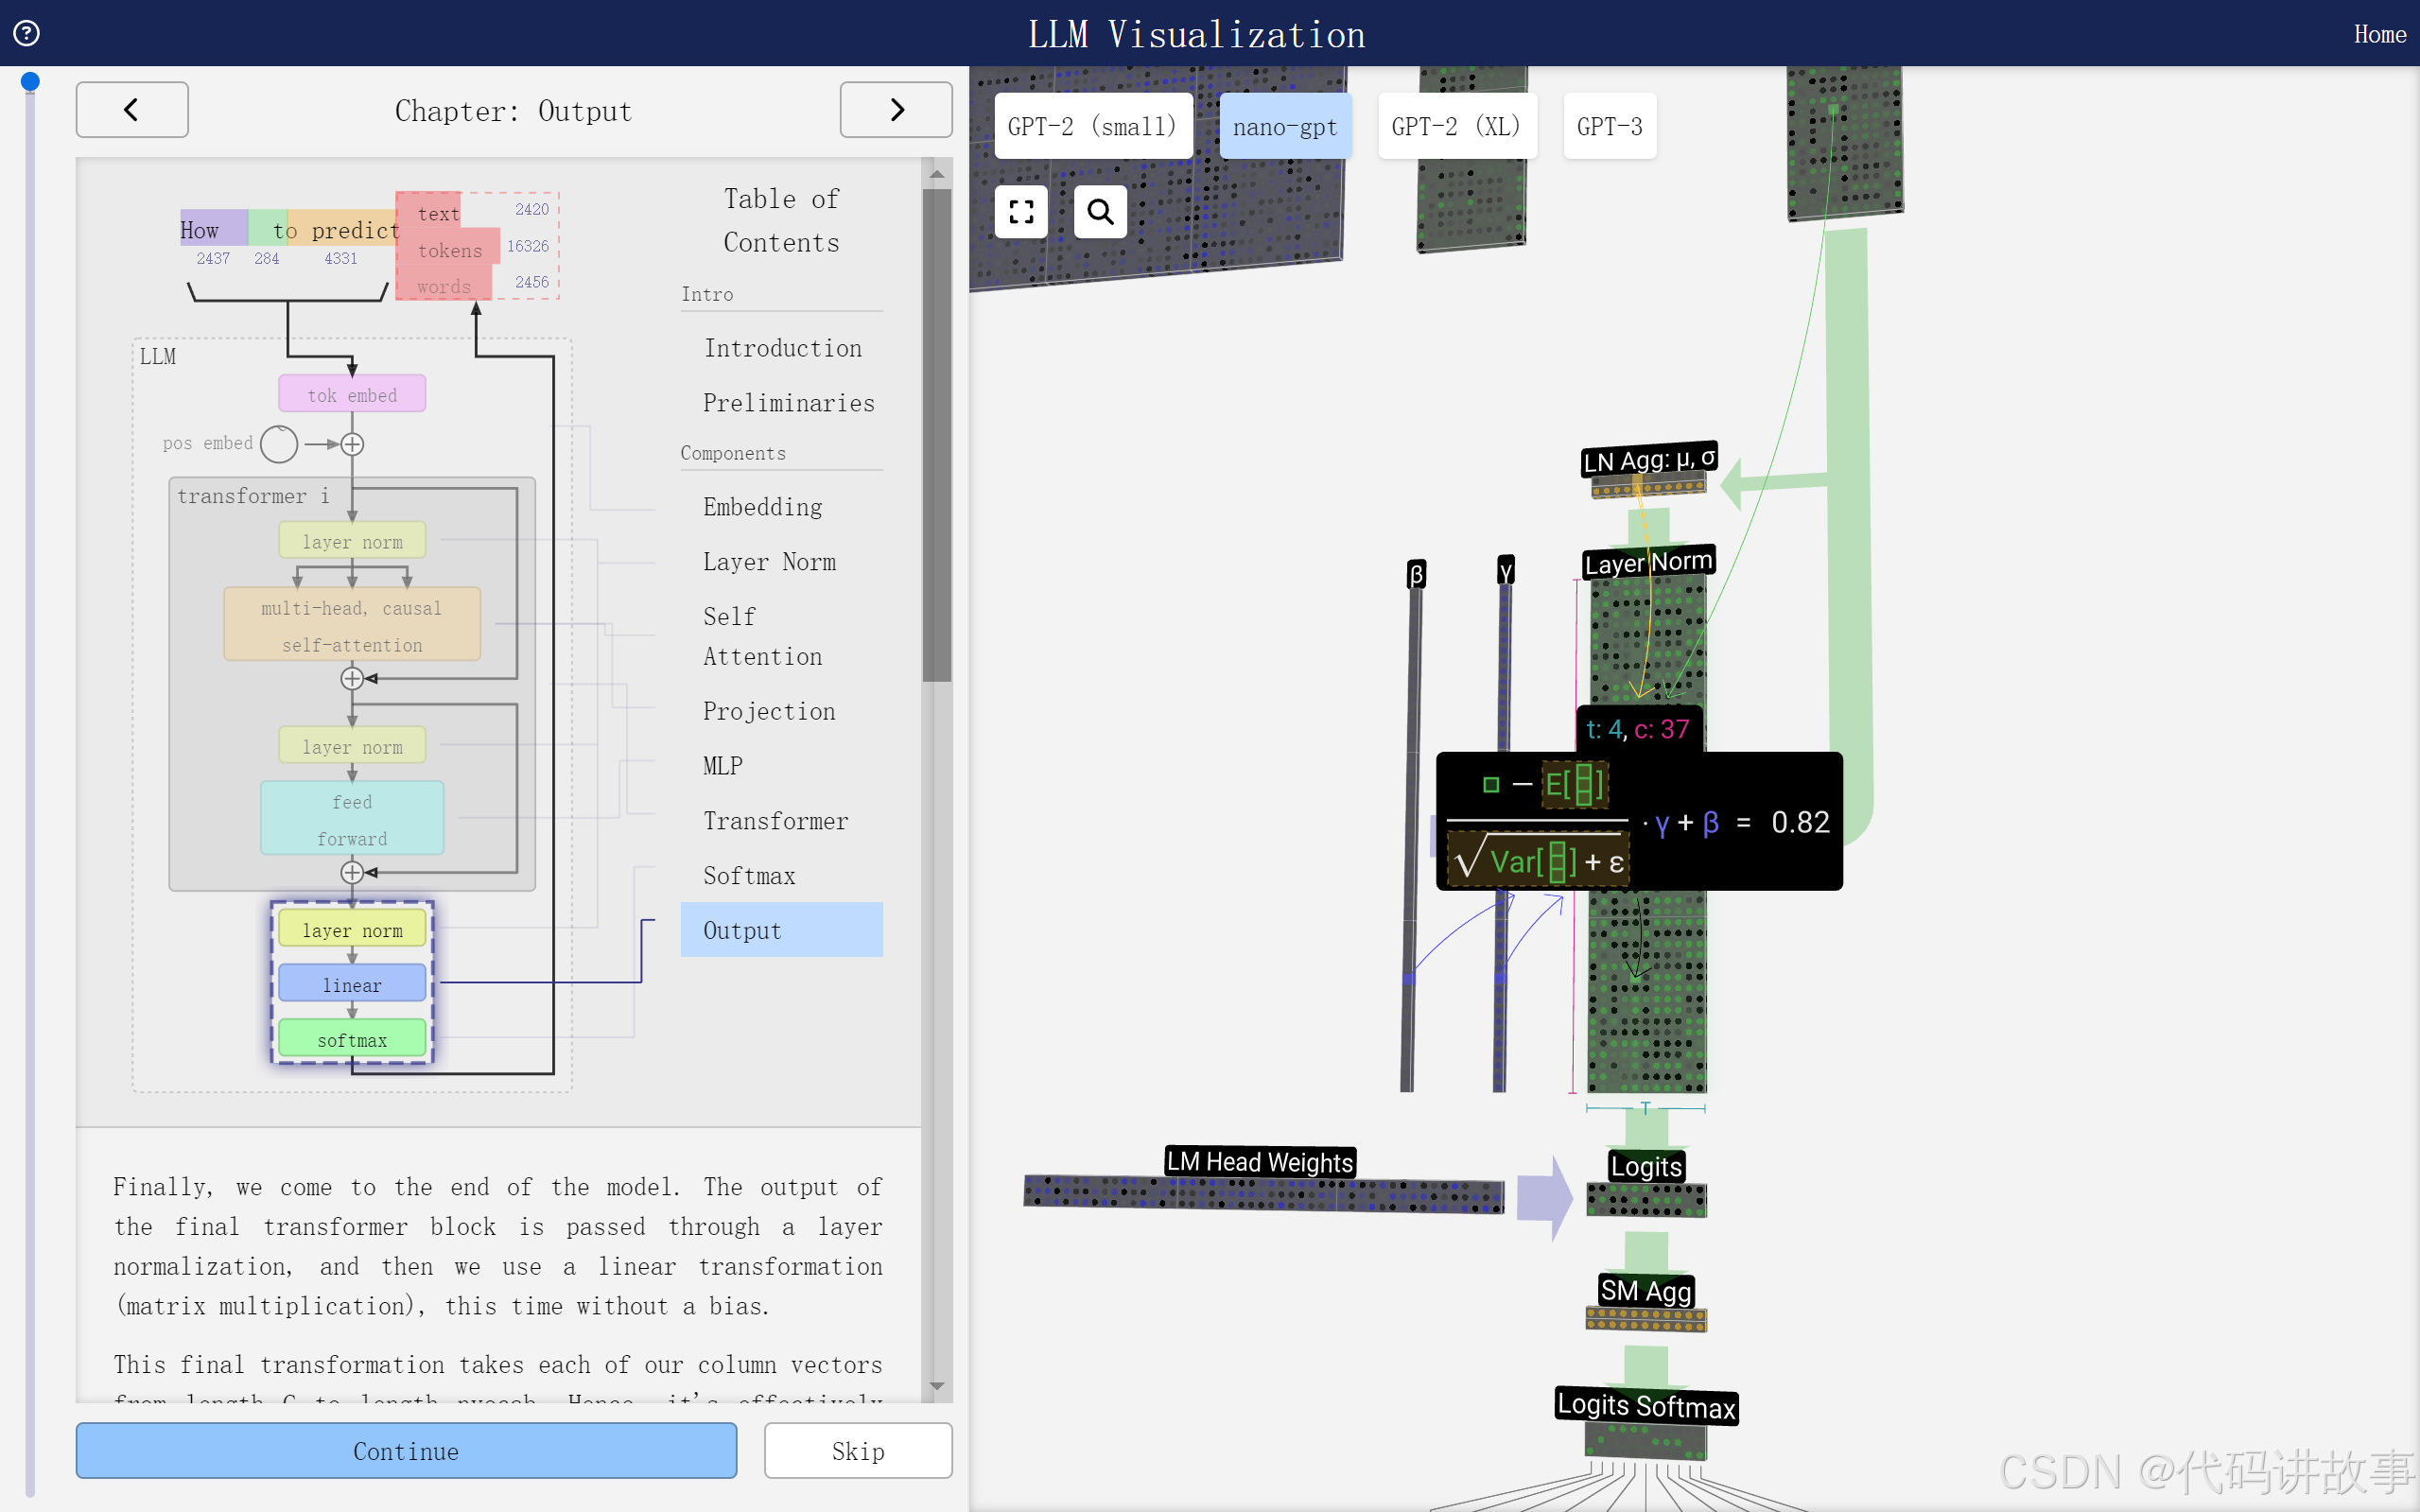Collapse the Components section in Table of Contents
This screenshot has height=1512, width=2420.
733,452
